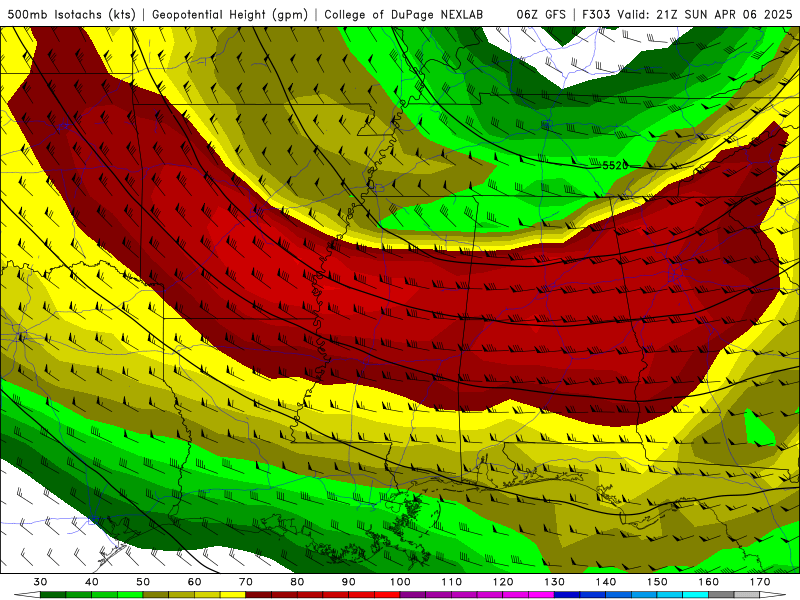Click the '06Z GFS' model run label
The width and height of the screenshot is (800, 600).
click(541, 15)
